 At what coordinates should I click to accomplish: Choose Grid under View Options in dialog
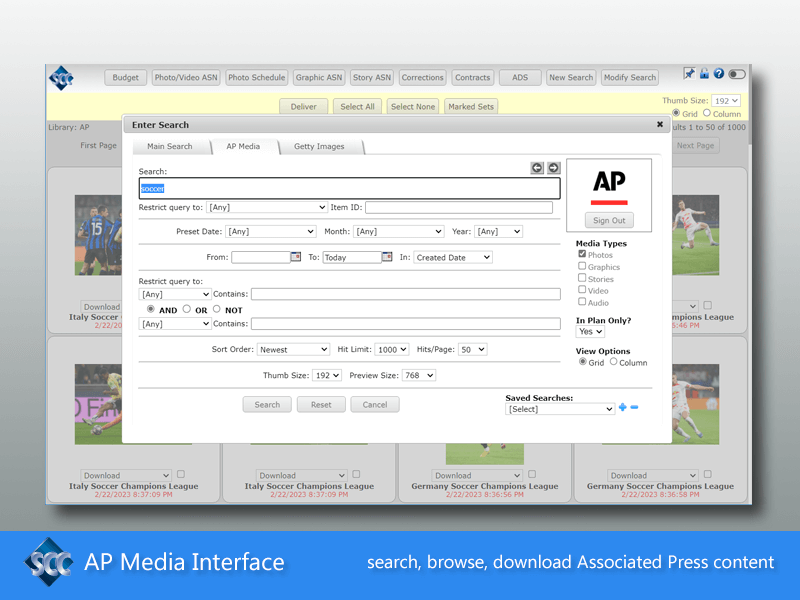click(x=582, y=362)
